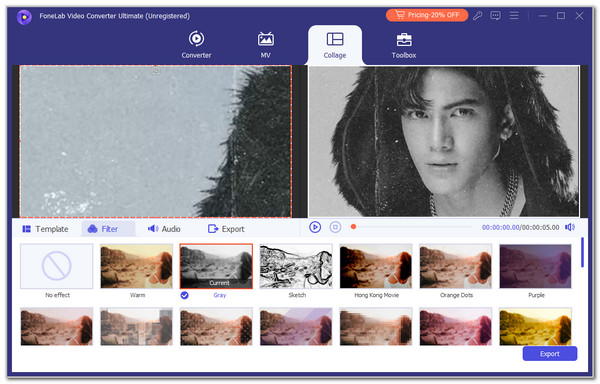
Task: Mute the preview volume speaker icon
Action: tap(570, 227)
